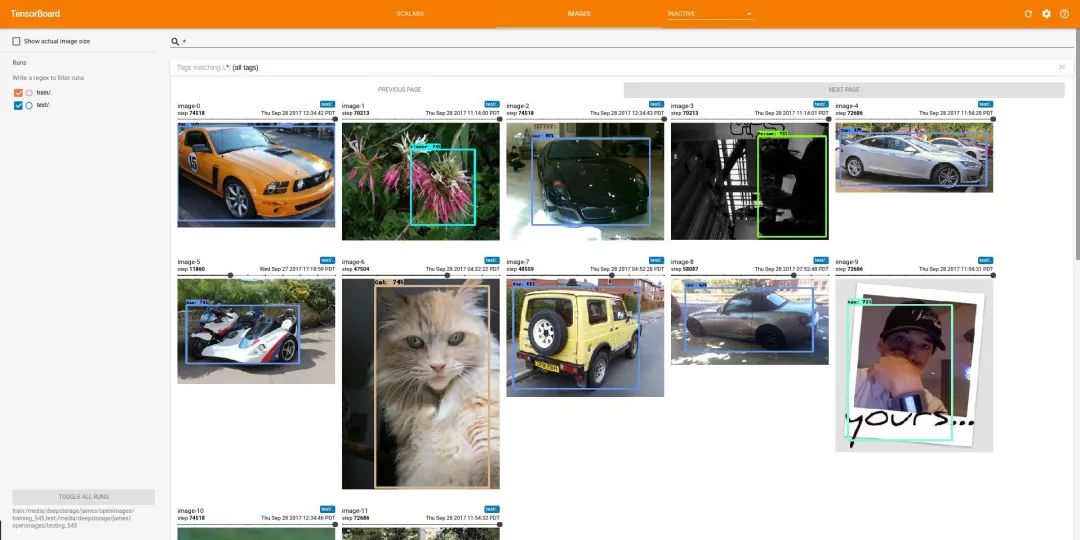Open image-0 orange Mustang thumbnail
Screen dimensions: 1080x540
pyautogui.click(x=256, y=175)
